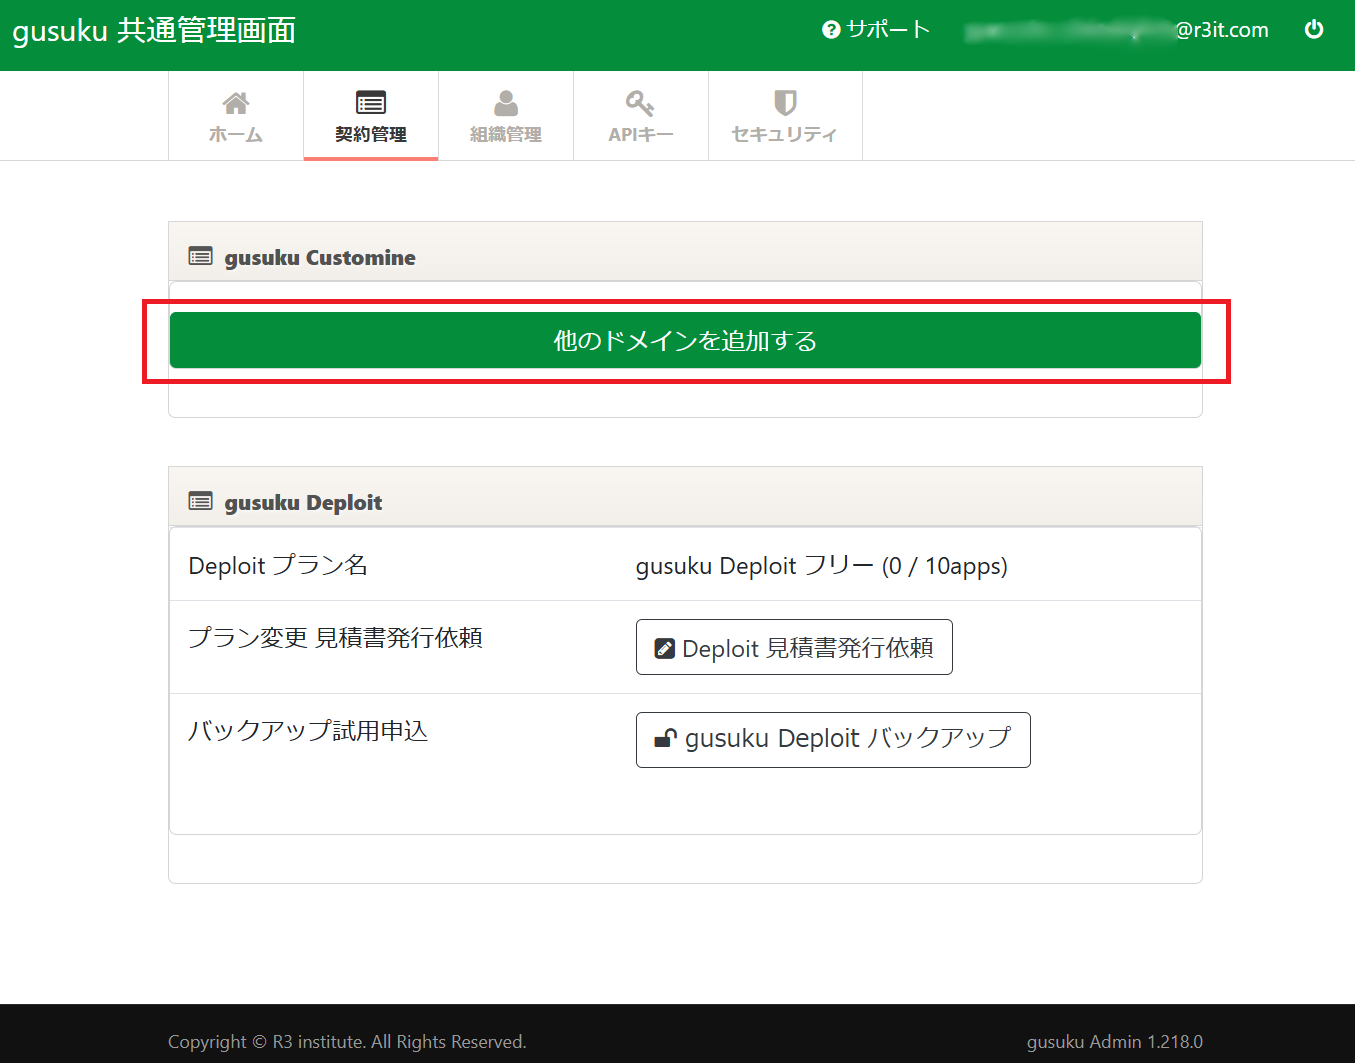Click the APIキー key icon
The width and height of the screenshot is (1355, 1063).
[x=640, y=103]
